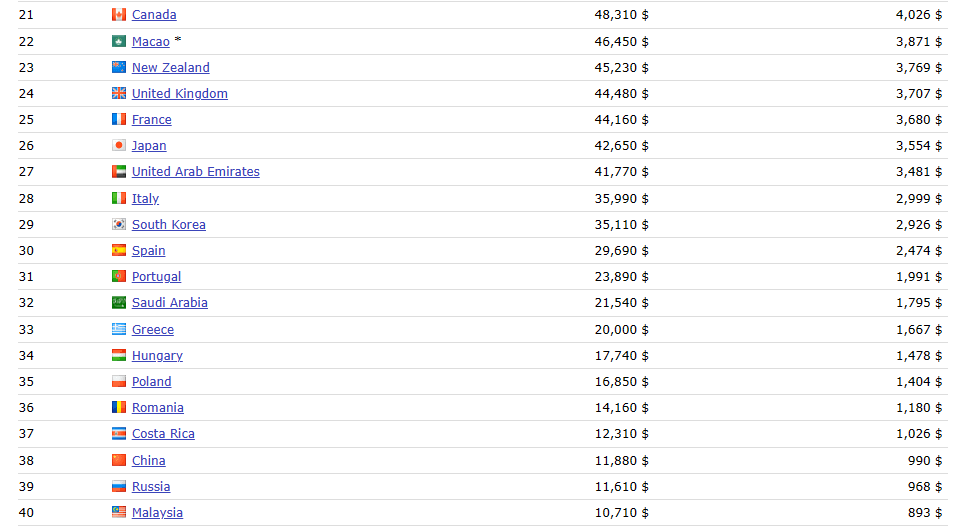955x532 pixels.
Task: Click the United Kingdom flag icon
Action: click(x=119, y=94)
